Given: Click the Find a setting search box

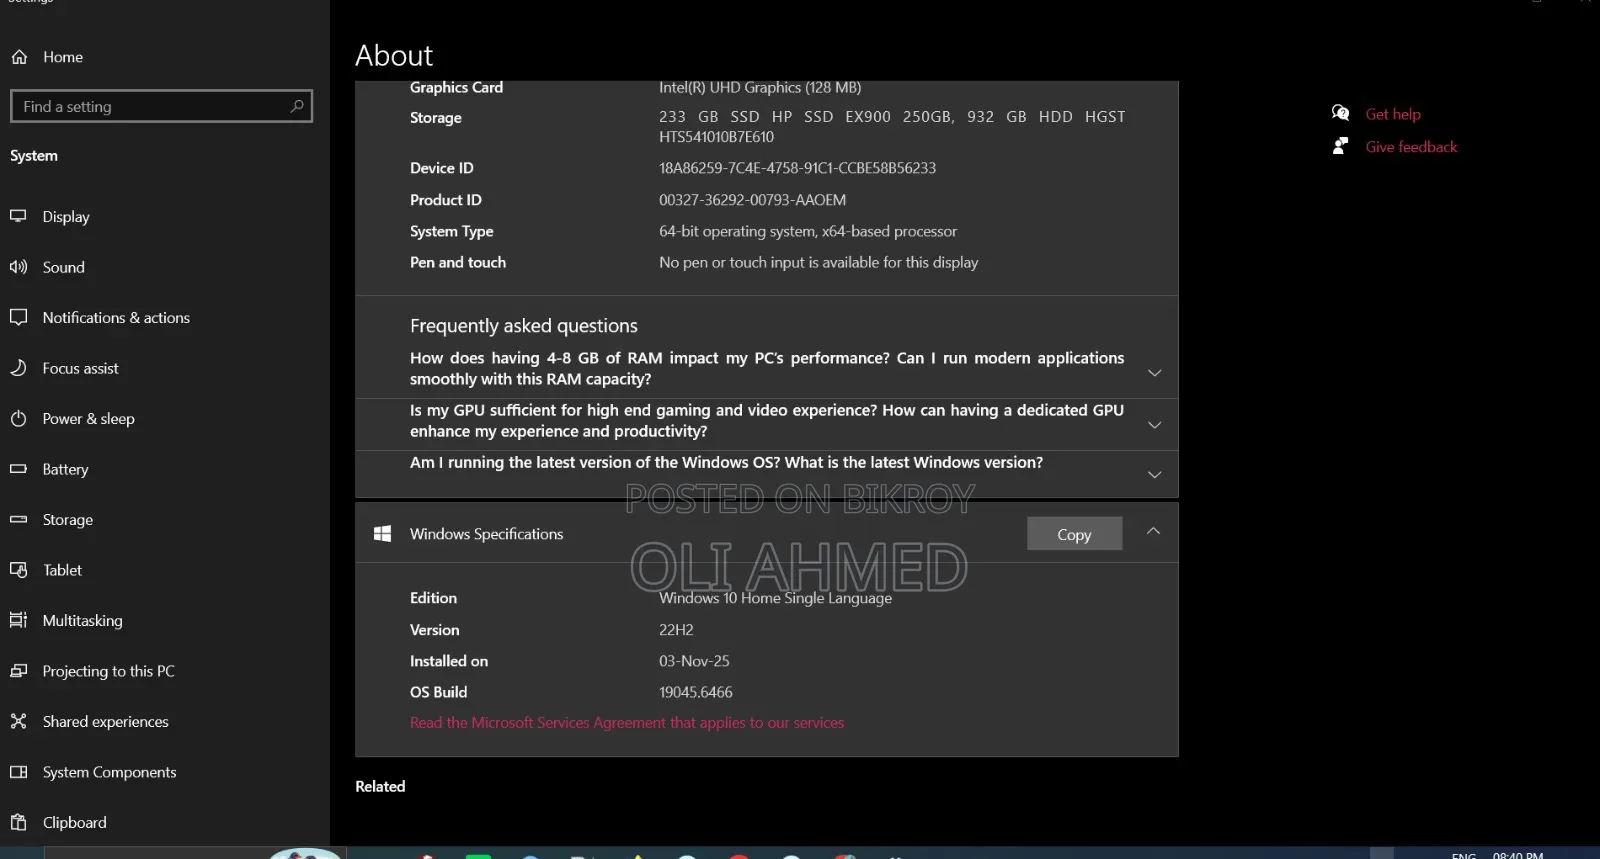Looking at the screenshot, I should coord(161,106).
